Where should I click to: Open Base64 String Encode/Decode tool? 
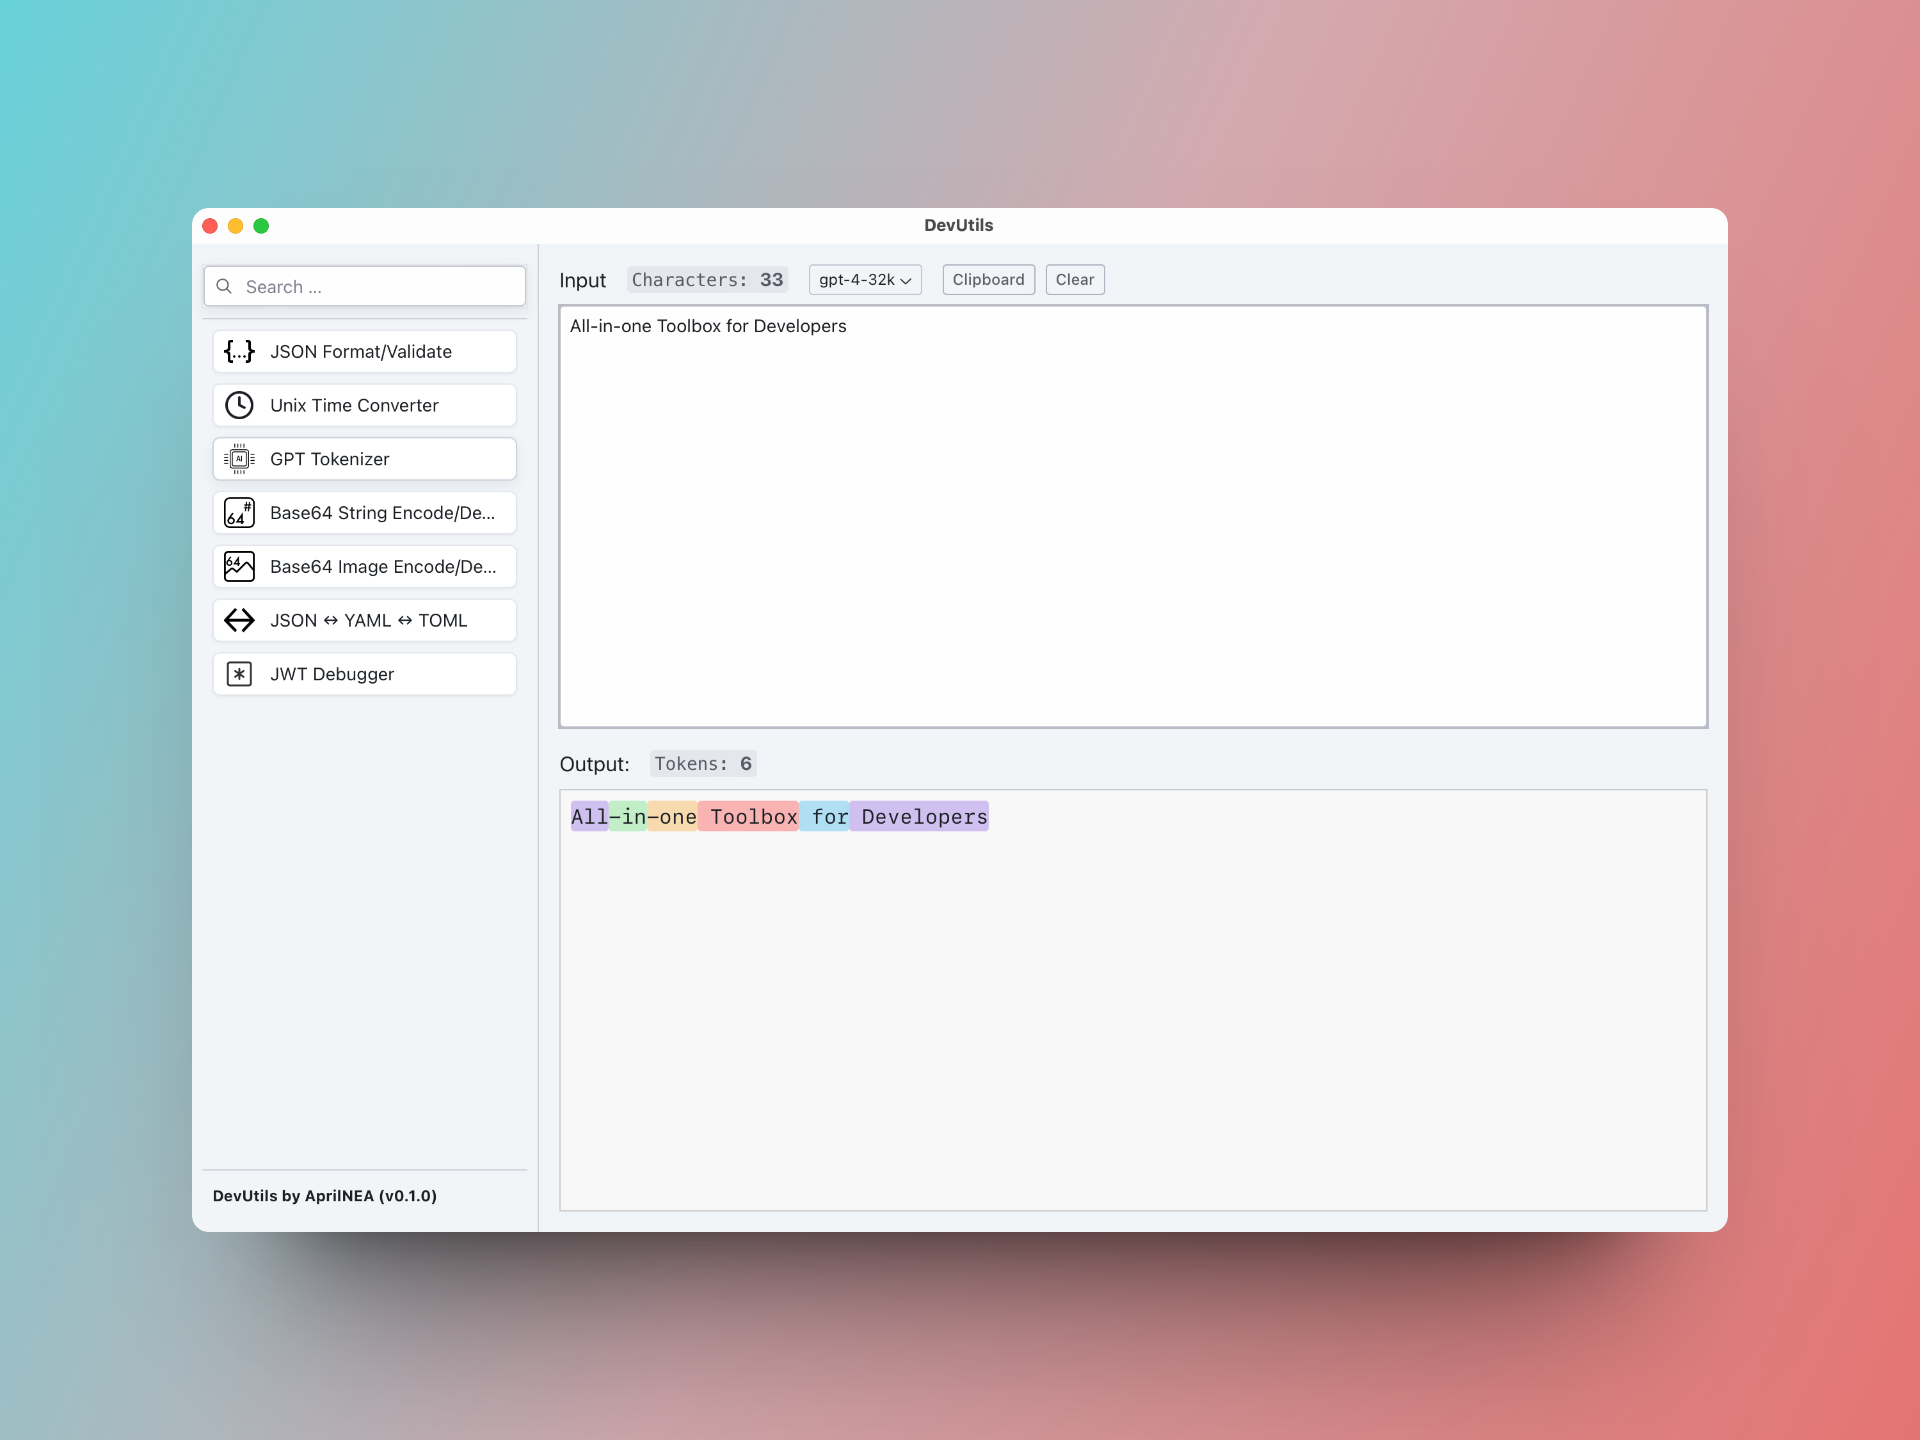(x=364, y=513)
